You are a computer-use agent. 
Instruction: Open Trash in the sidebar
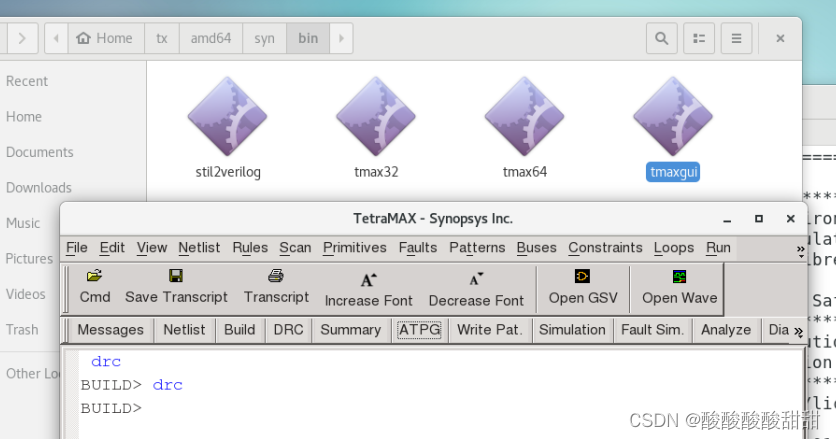coord(22,330)
